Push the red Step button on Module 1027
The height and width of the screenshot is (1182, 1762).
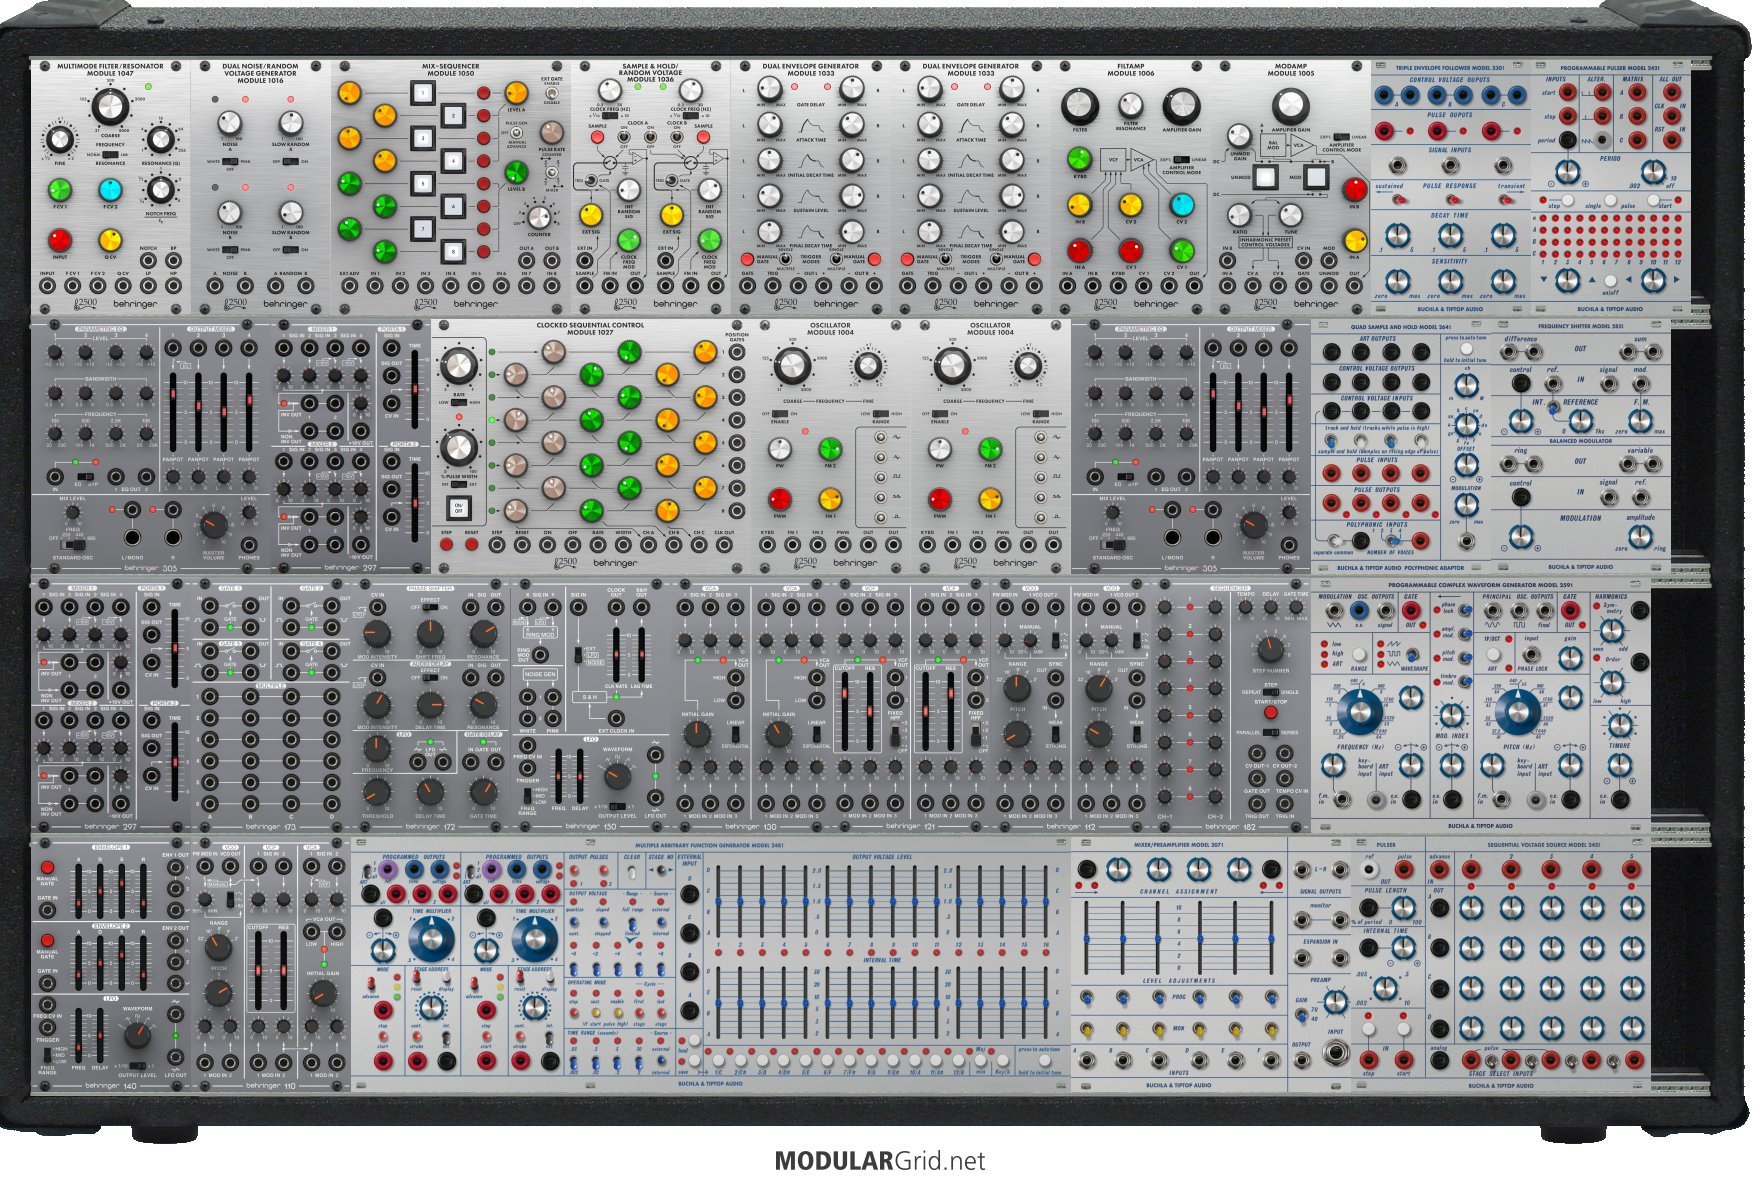(446, 546)
